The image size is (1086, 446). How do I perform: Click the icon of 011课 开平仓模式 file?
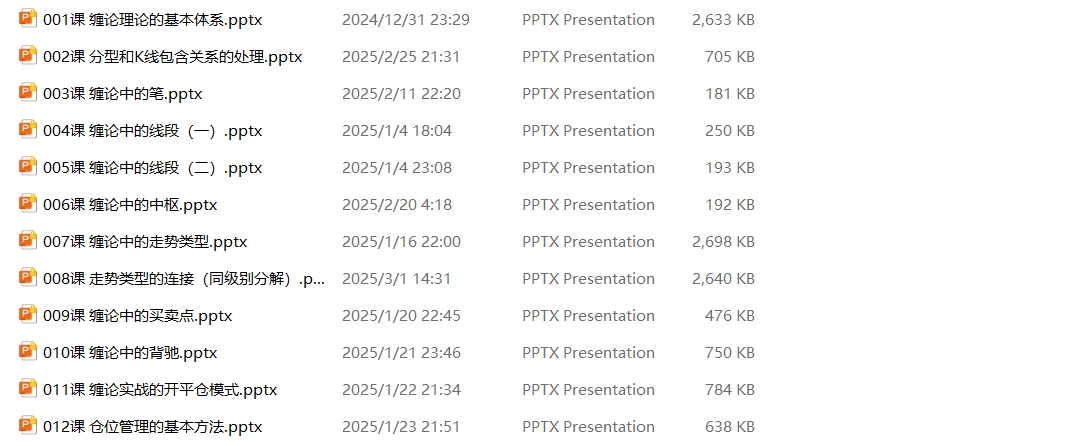point(28,389)
